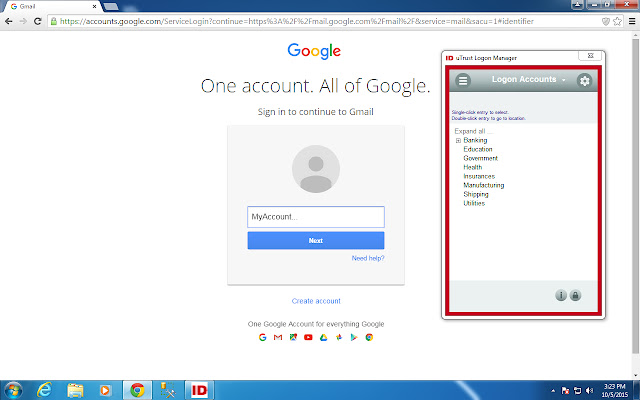The image size is (640, 400).
Task: Reload the page with the refresh icon
Action: pos(38,21)
